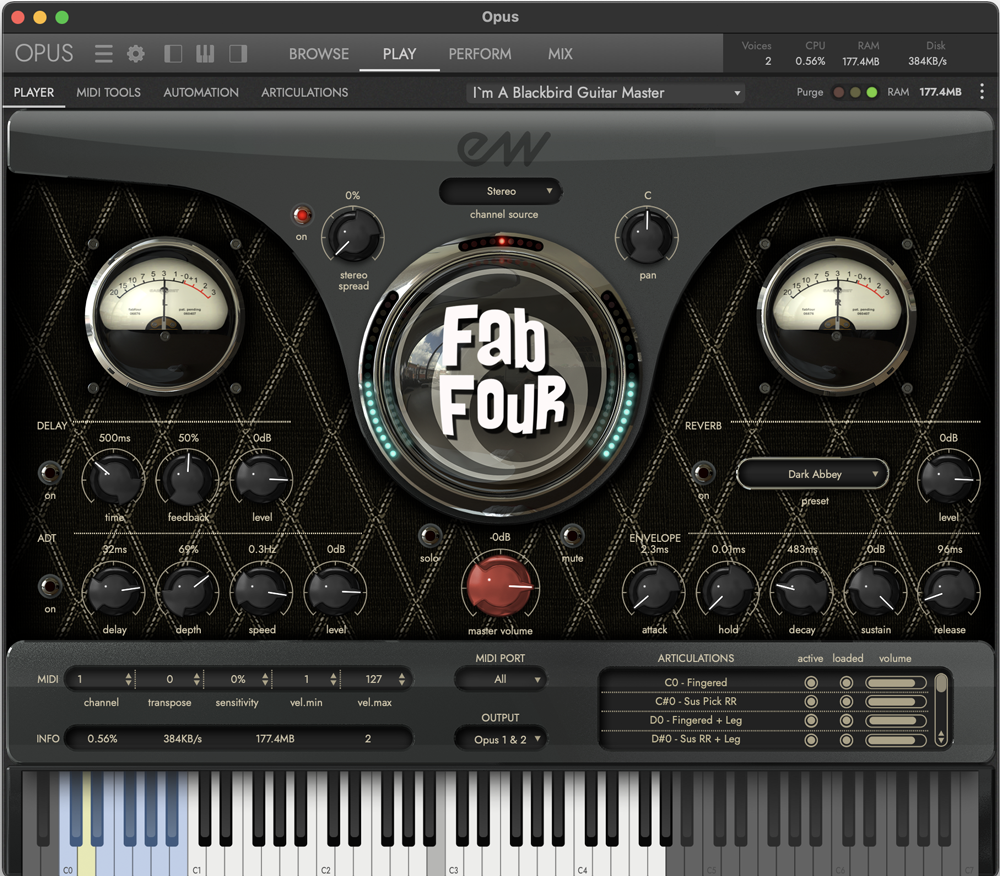Open the Dark Abbey reverb preset dropdown
This screenshot has width=1000, height=876.
click(812, 474)
